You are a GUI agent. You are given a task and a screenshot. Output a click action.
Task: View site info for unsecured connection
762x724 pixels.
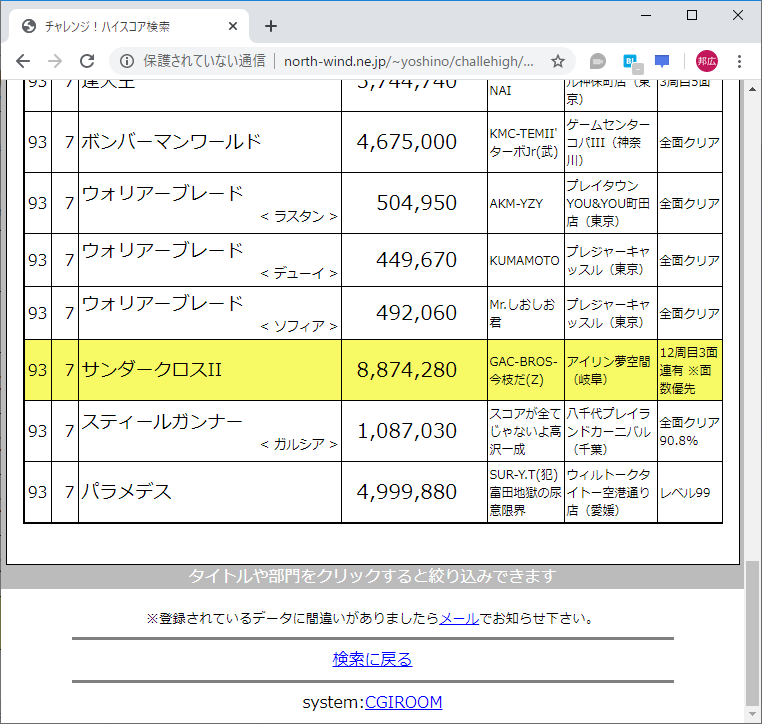tap(127, 61)
